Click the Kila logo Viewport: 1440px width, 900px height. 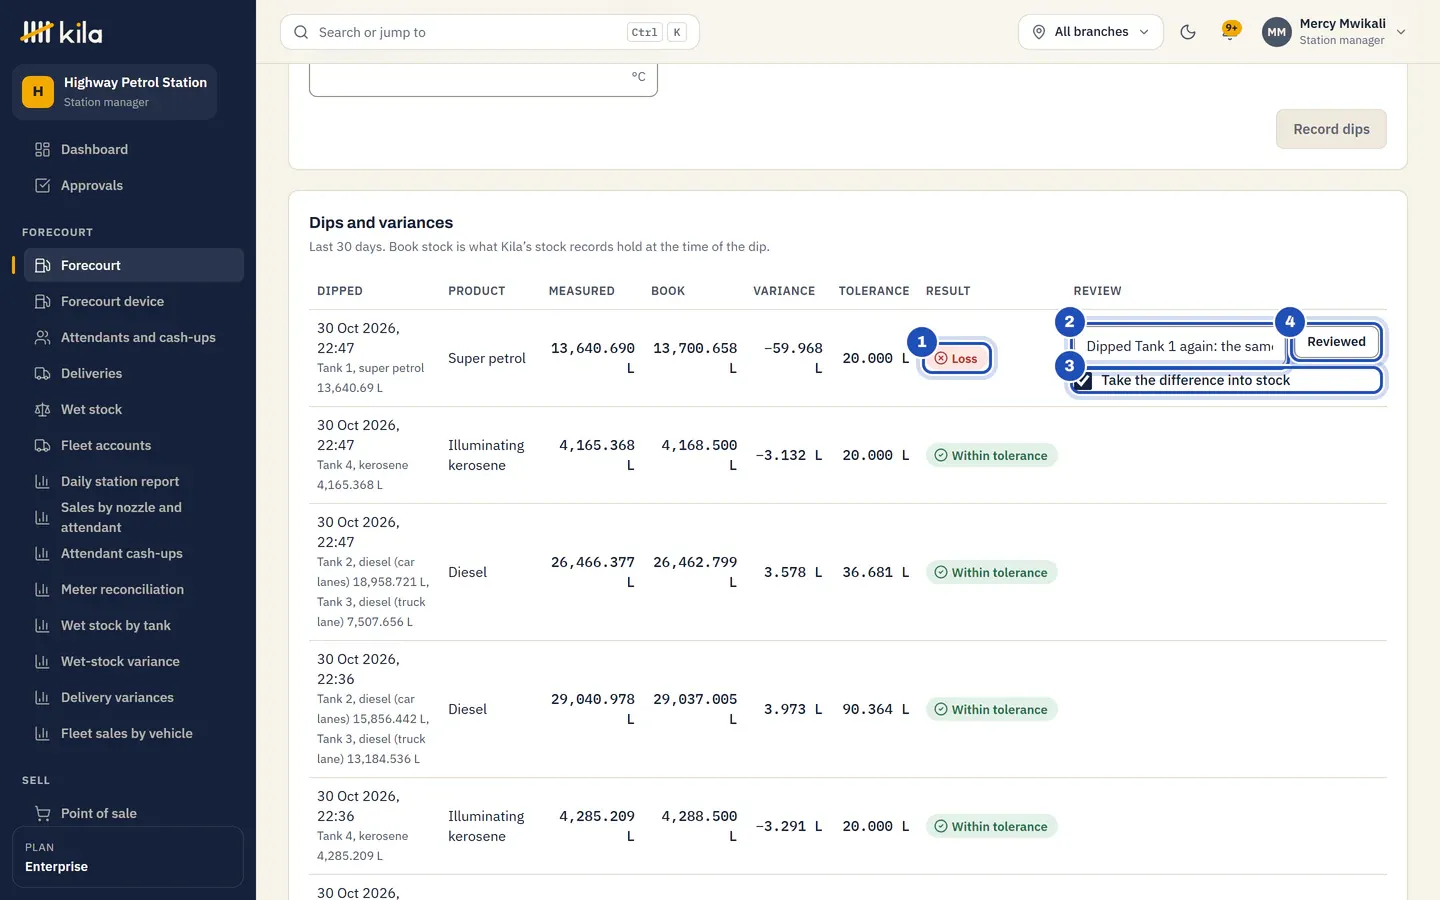(61, 32)
